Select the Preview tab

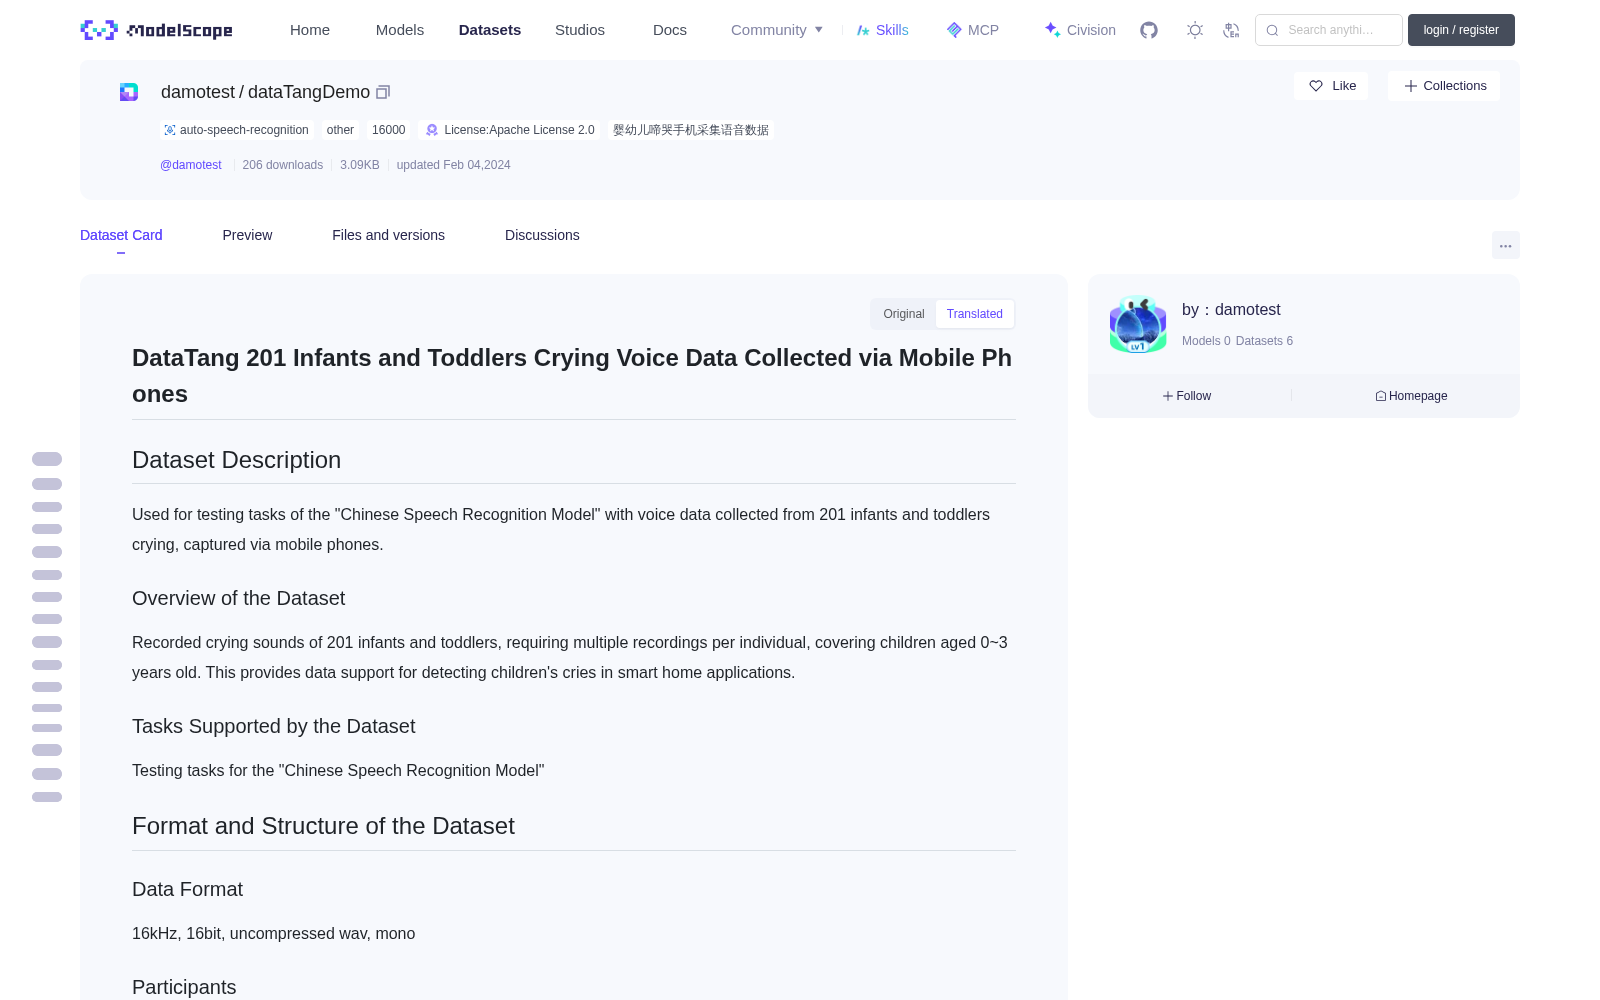[247, 235]
